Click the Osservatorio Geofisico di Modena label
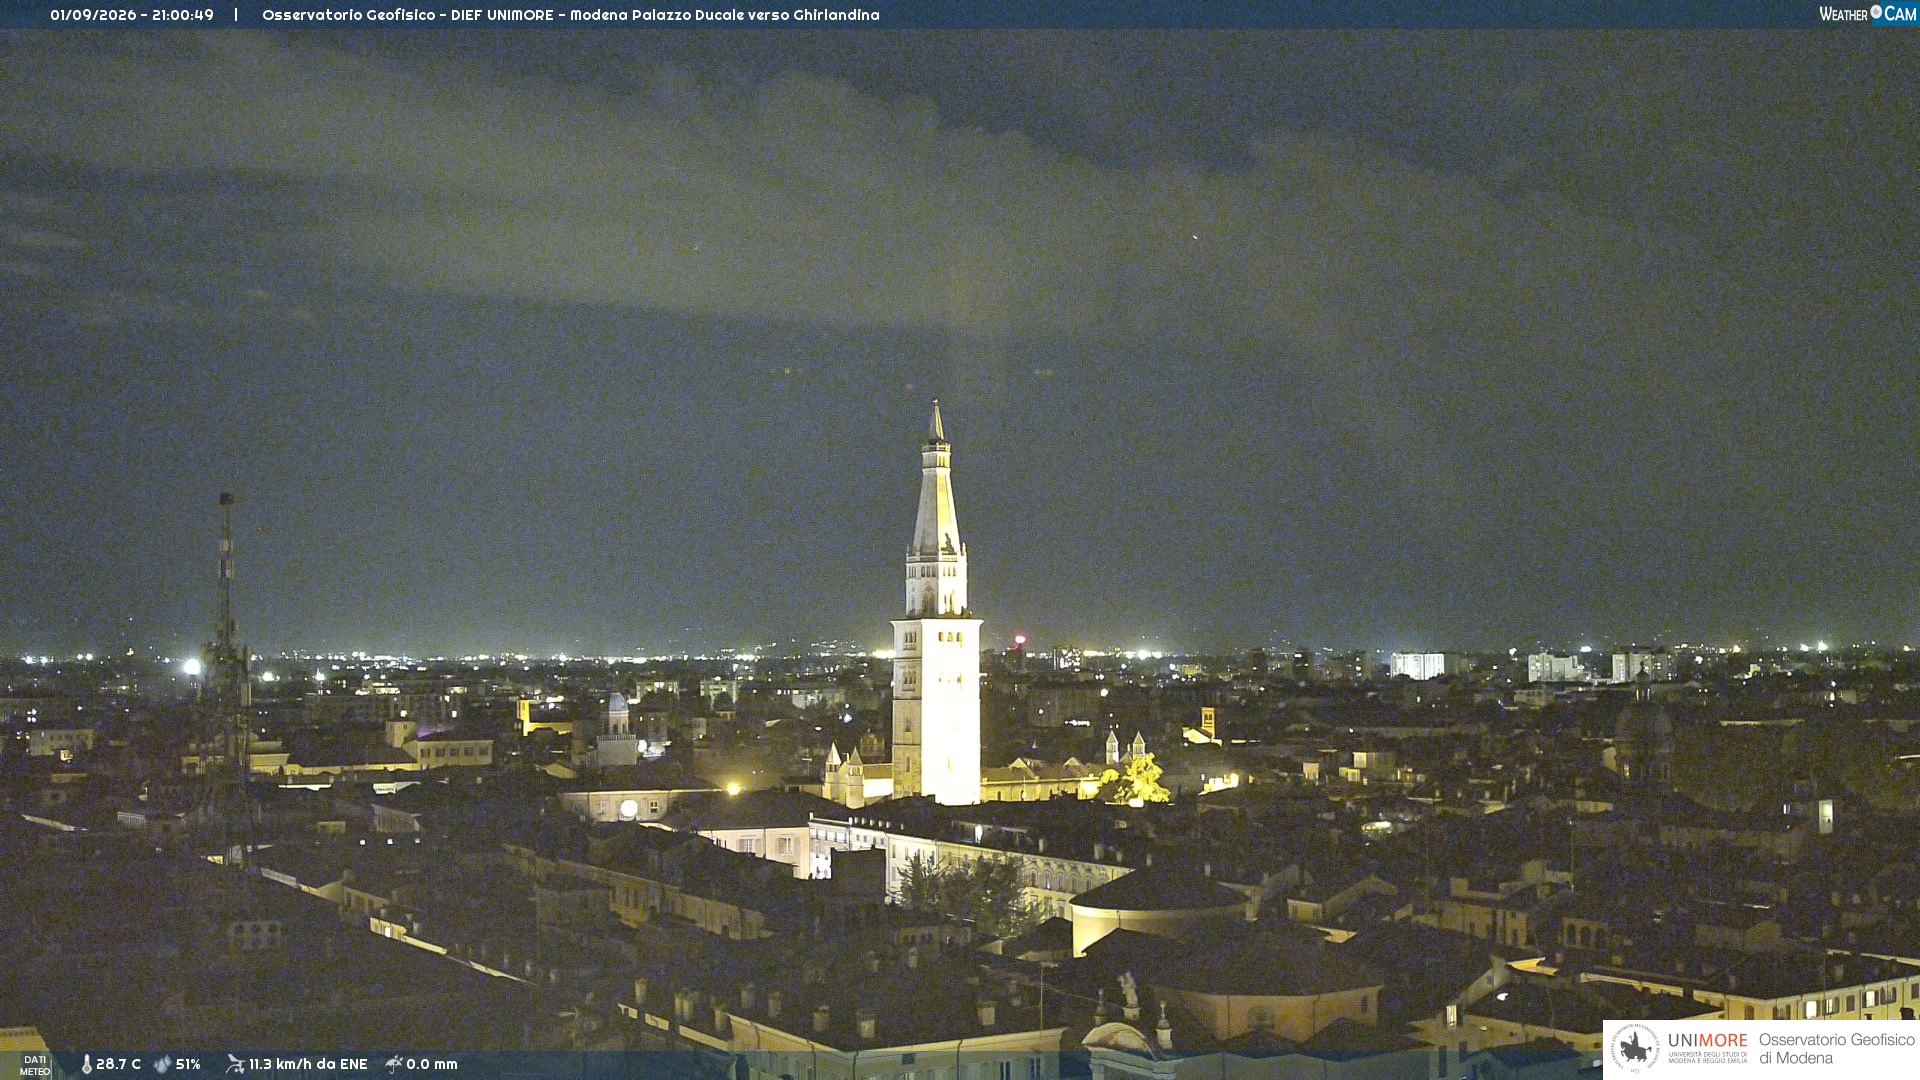This screenshot has width=1920, height=1080. [1836, 1048]
